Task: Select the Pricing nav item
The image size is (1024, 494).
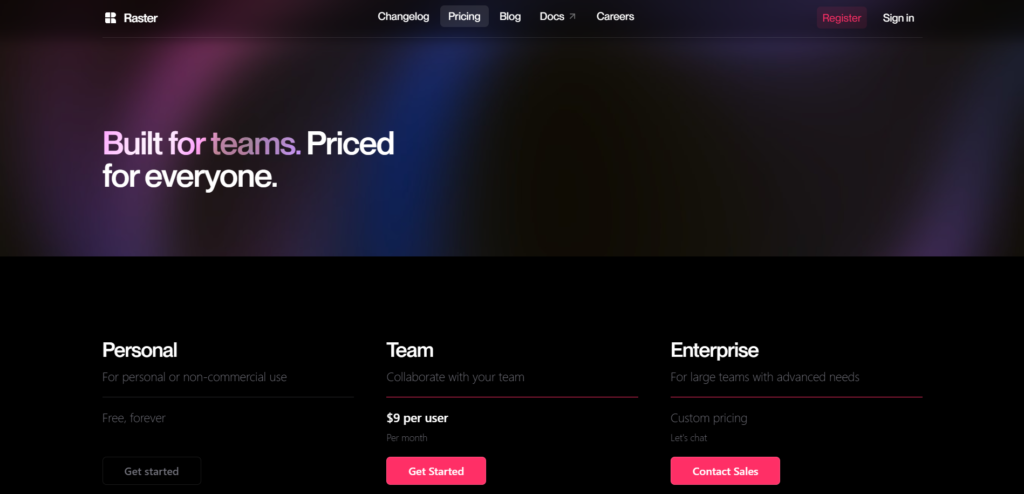Action: pos(464,17)
